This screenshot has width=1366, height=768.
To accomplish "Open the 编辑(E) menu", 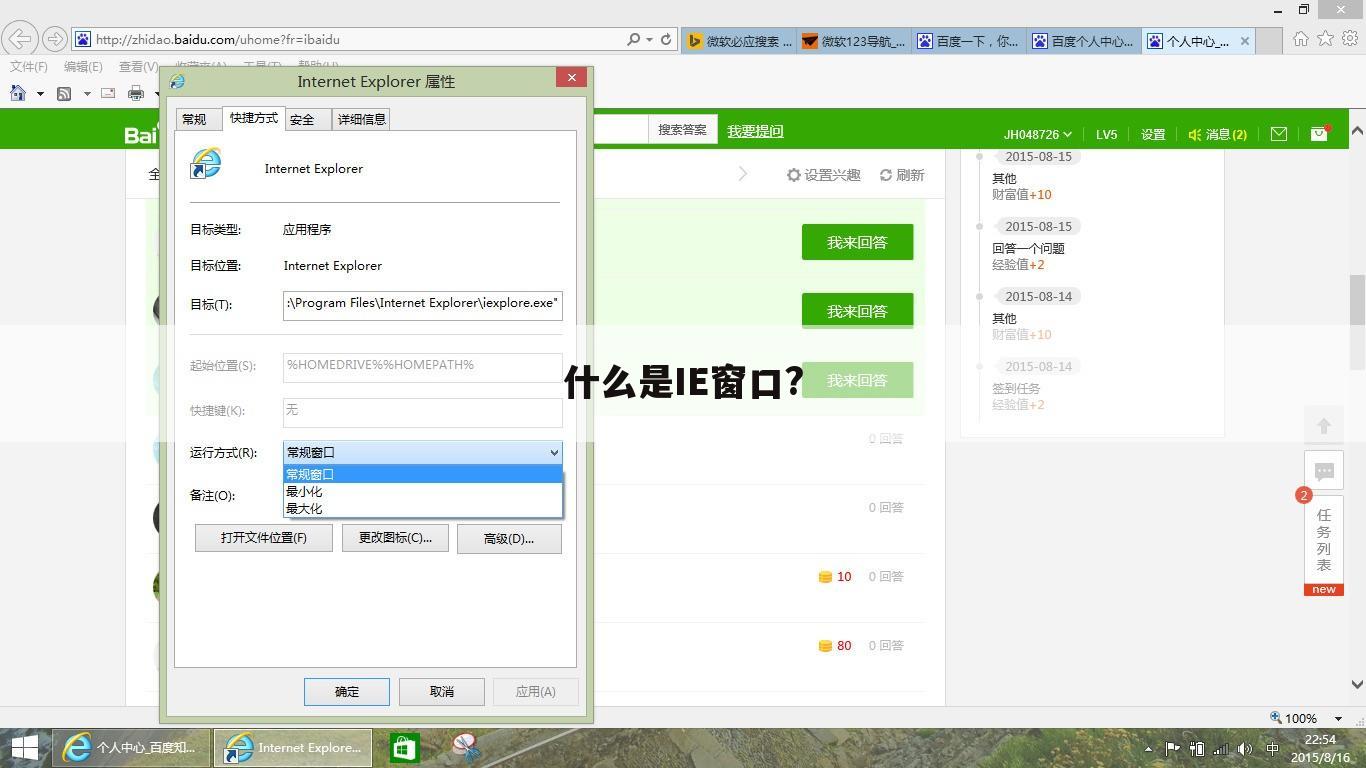I will click(83, 67).
